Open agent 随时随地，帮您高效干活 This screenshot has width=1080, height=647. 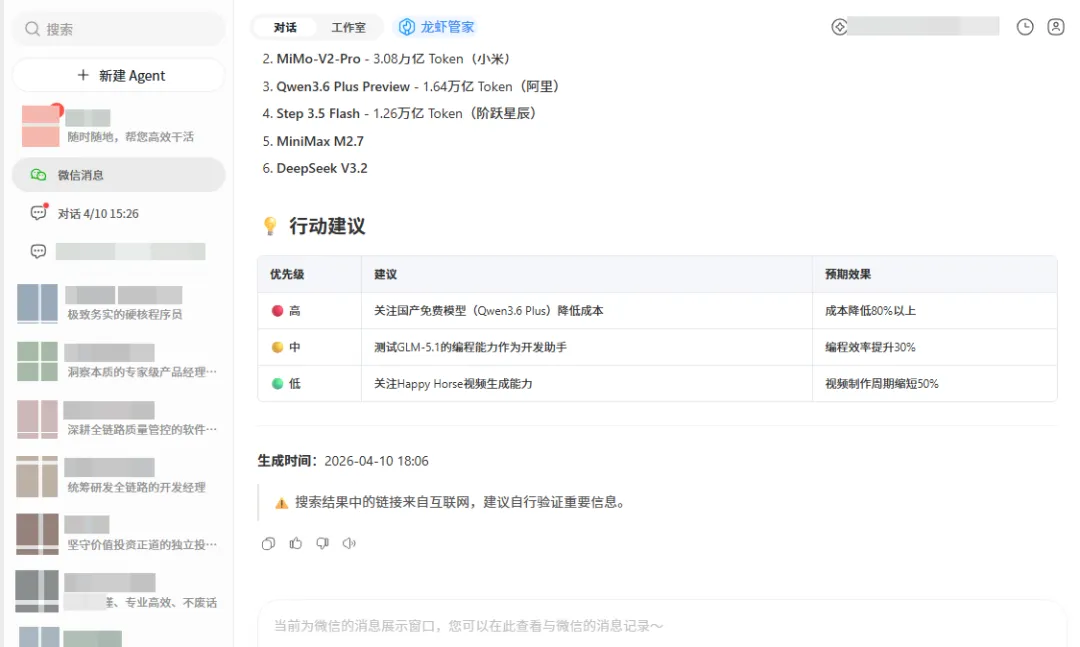click(118, 126)
